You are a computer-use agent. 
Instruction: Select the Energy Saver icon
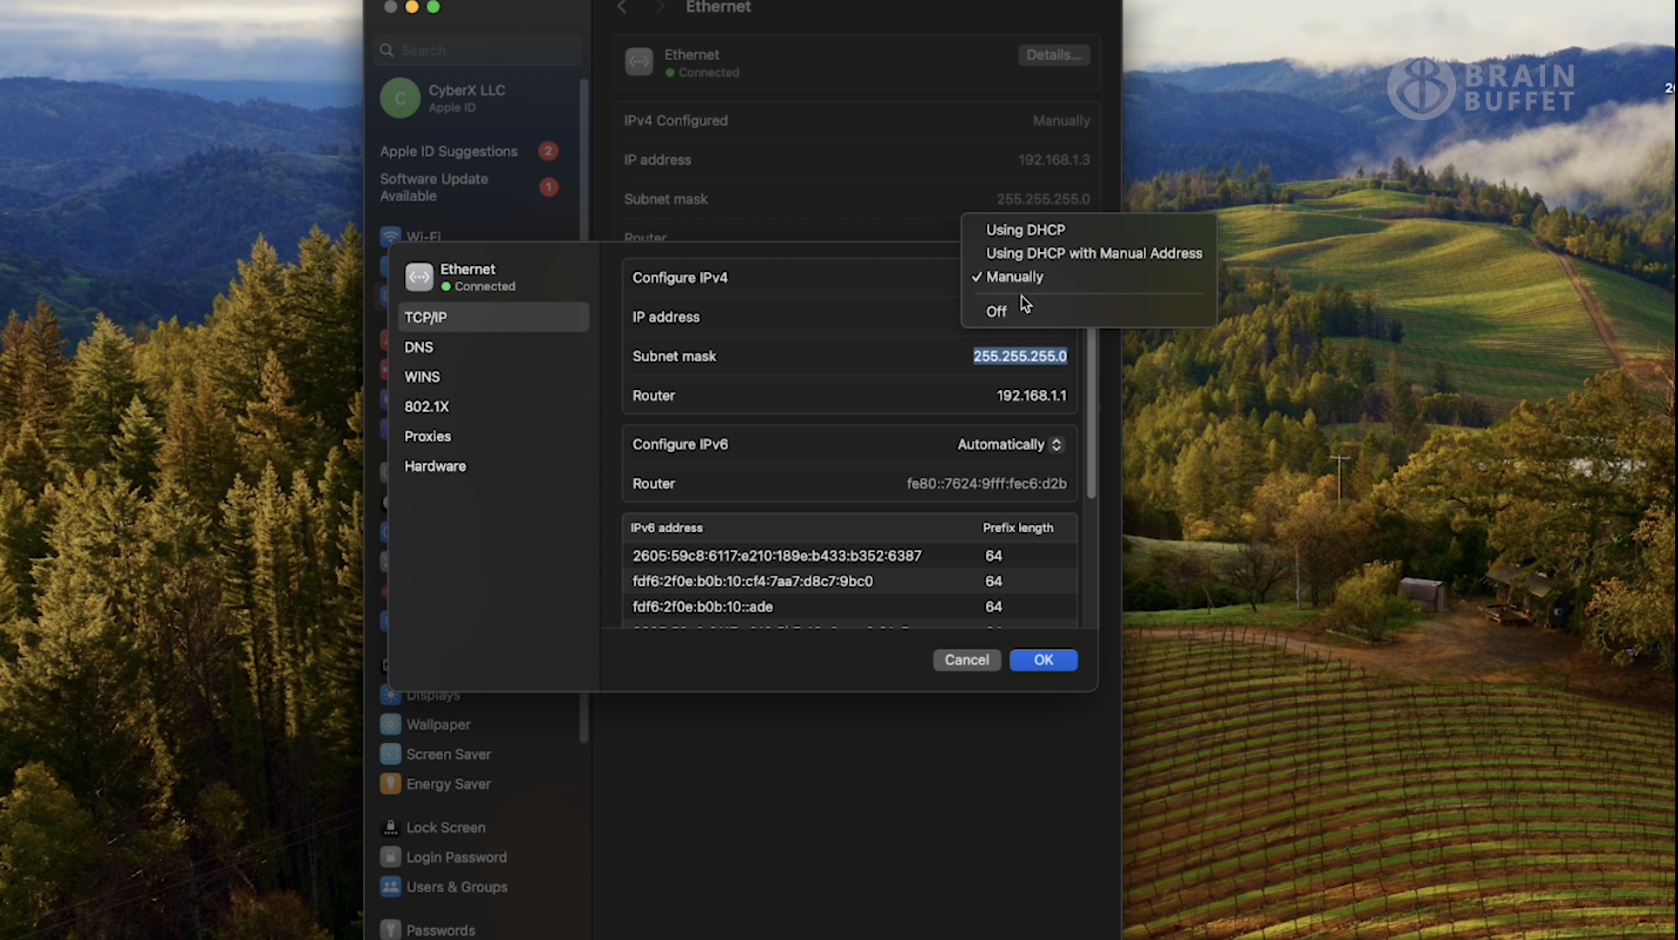point(391,784)
